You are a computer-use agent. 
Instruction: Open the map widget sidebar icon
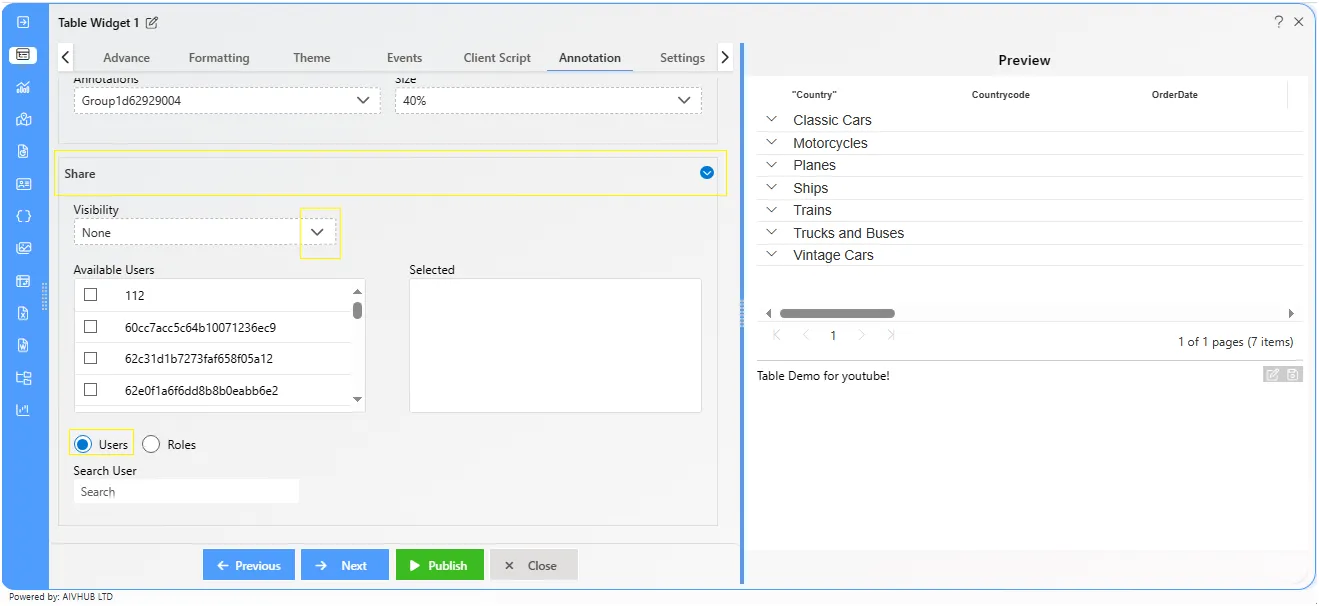coord(24,119)
